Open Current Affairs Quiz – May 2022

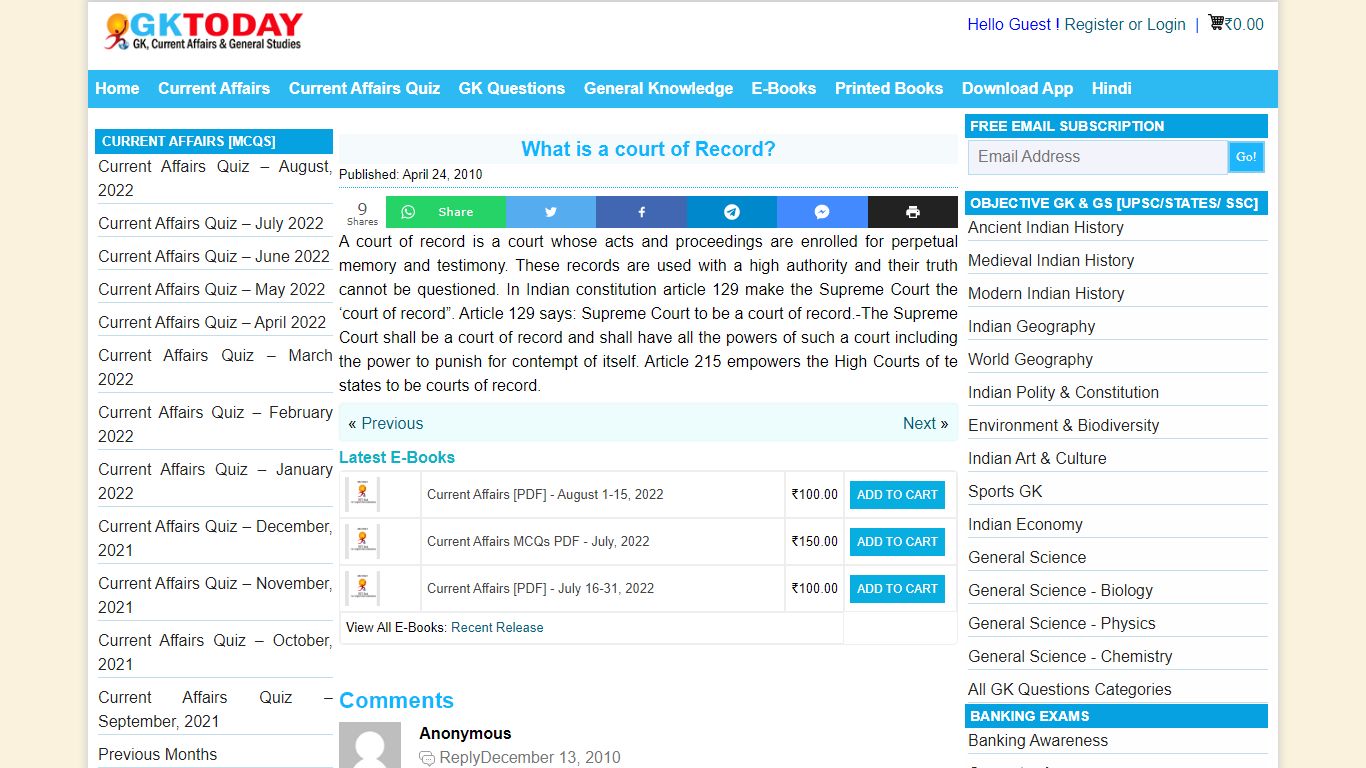(x=212, y=289)
